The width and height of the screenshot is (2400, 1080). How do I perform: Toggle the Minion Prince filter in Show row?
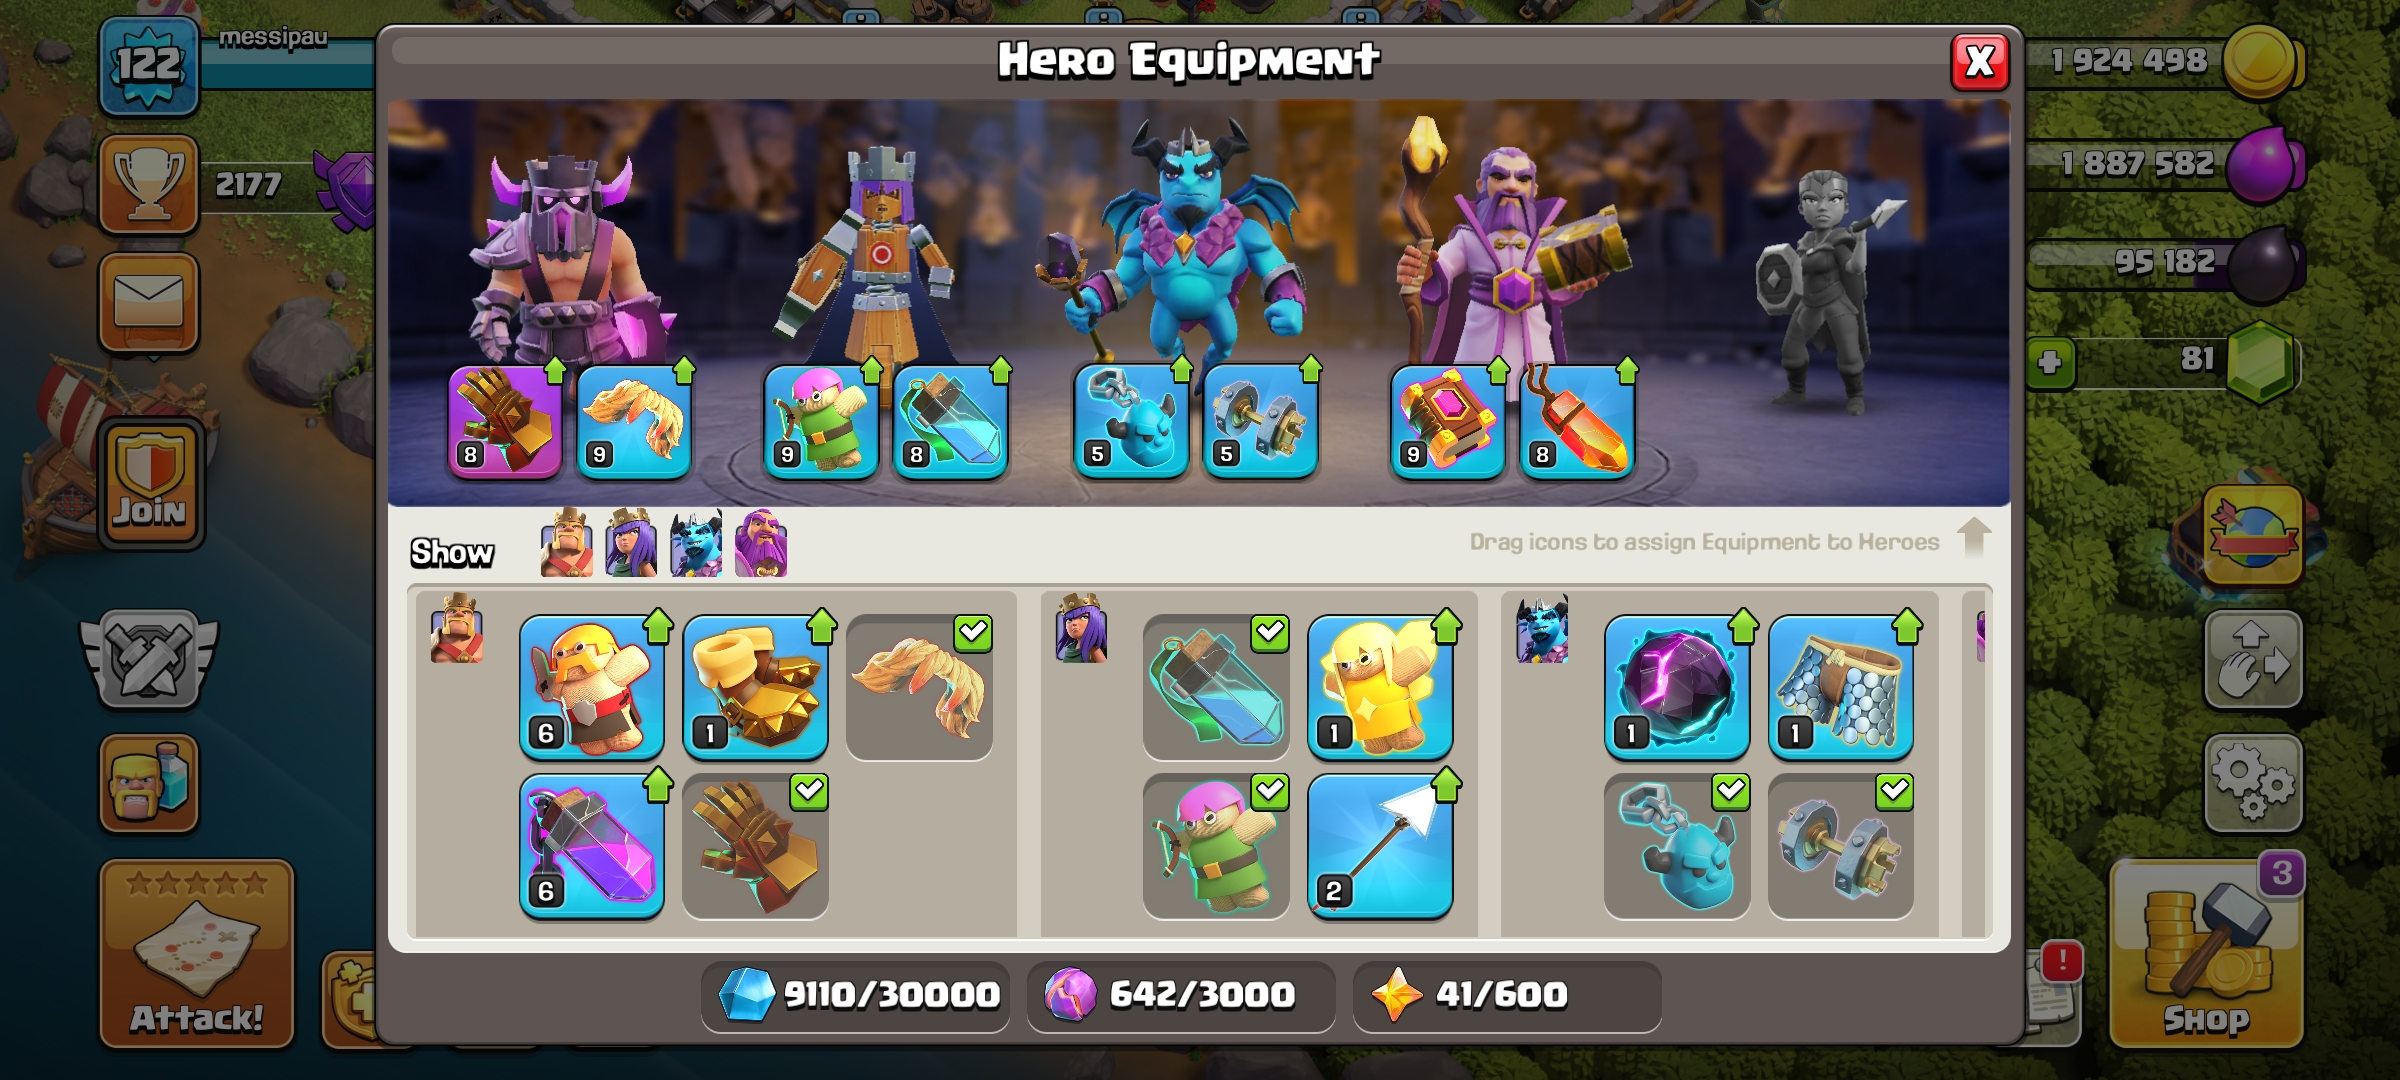tap(696, 544)
